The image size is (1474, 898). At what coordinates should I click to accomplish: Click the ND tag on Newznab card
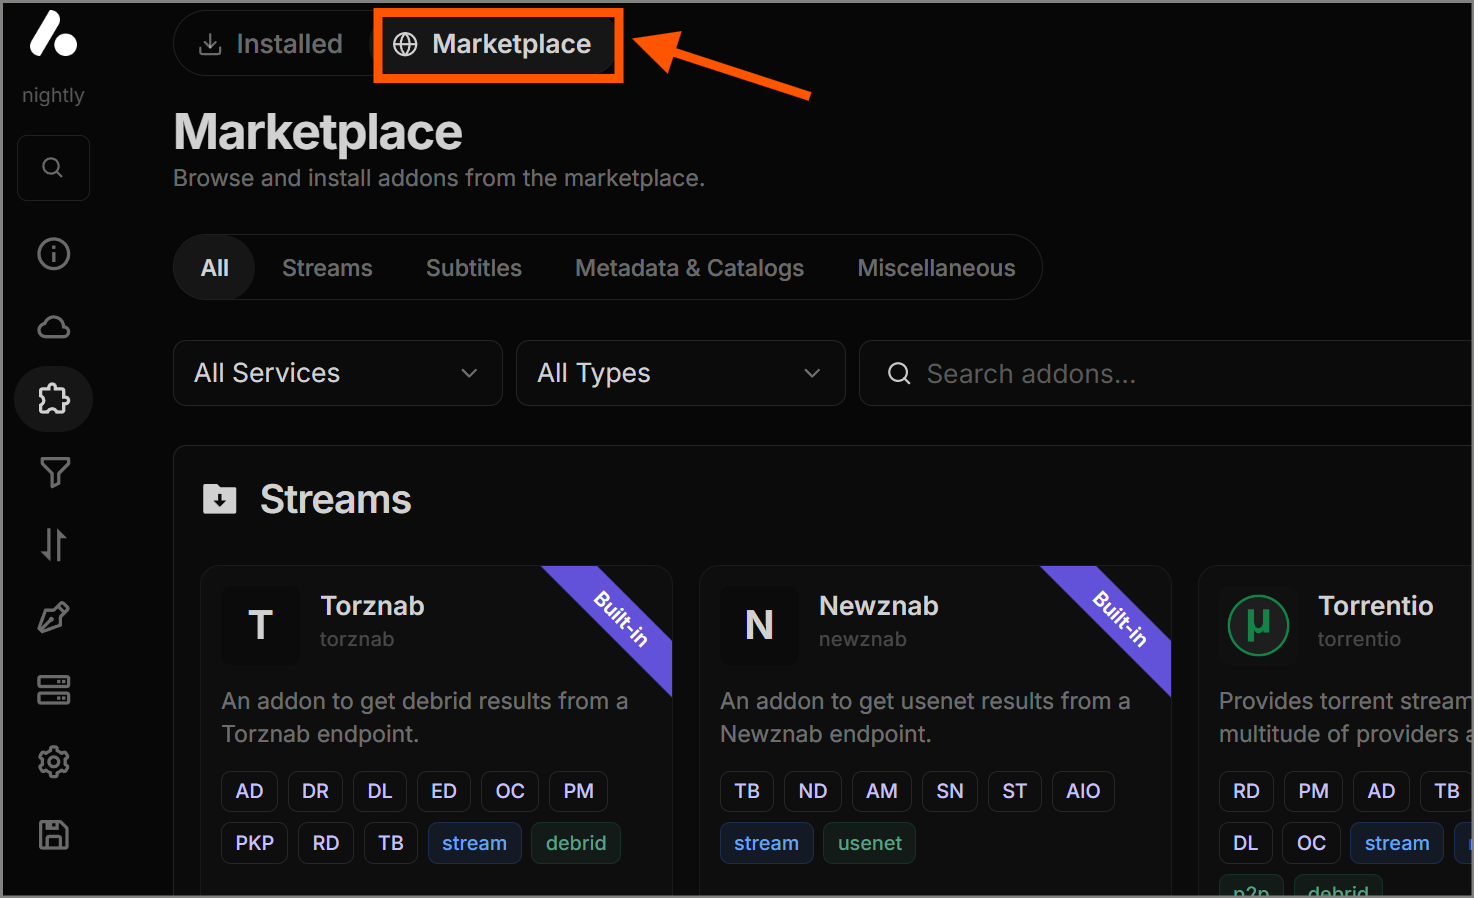(x=813, y=791)
